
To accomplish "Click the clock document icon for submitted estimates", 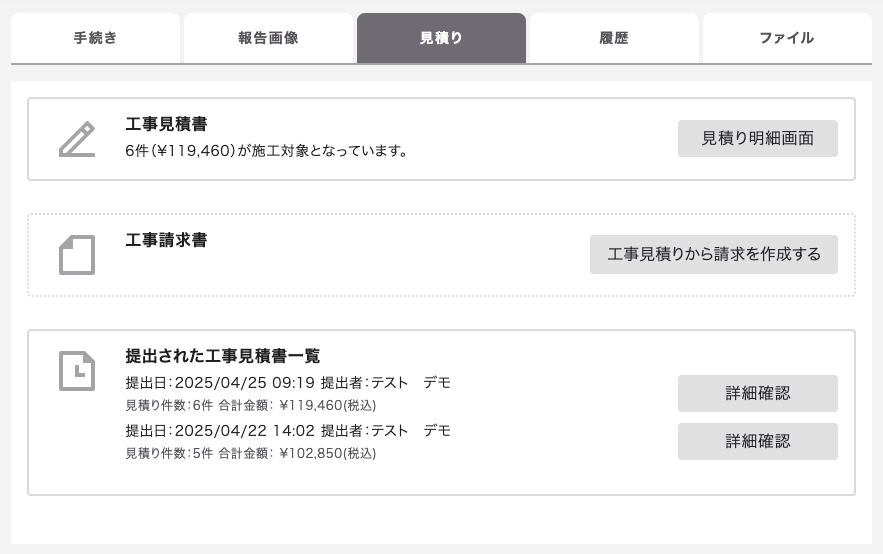I will tap(77, 371).
